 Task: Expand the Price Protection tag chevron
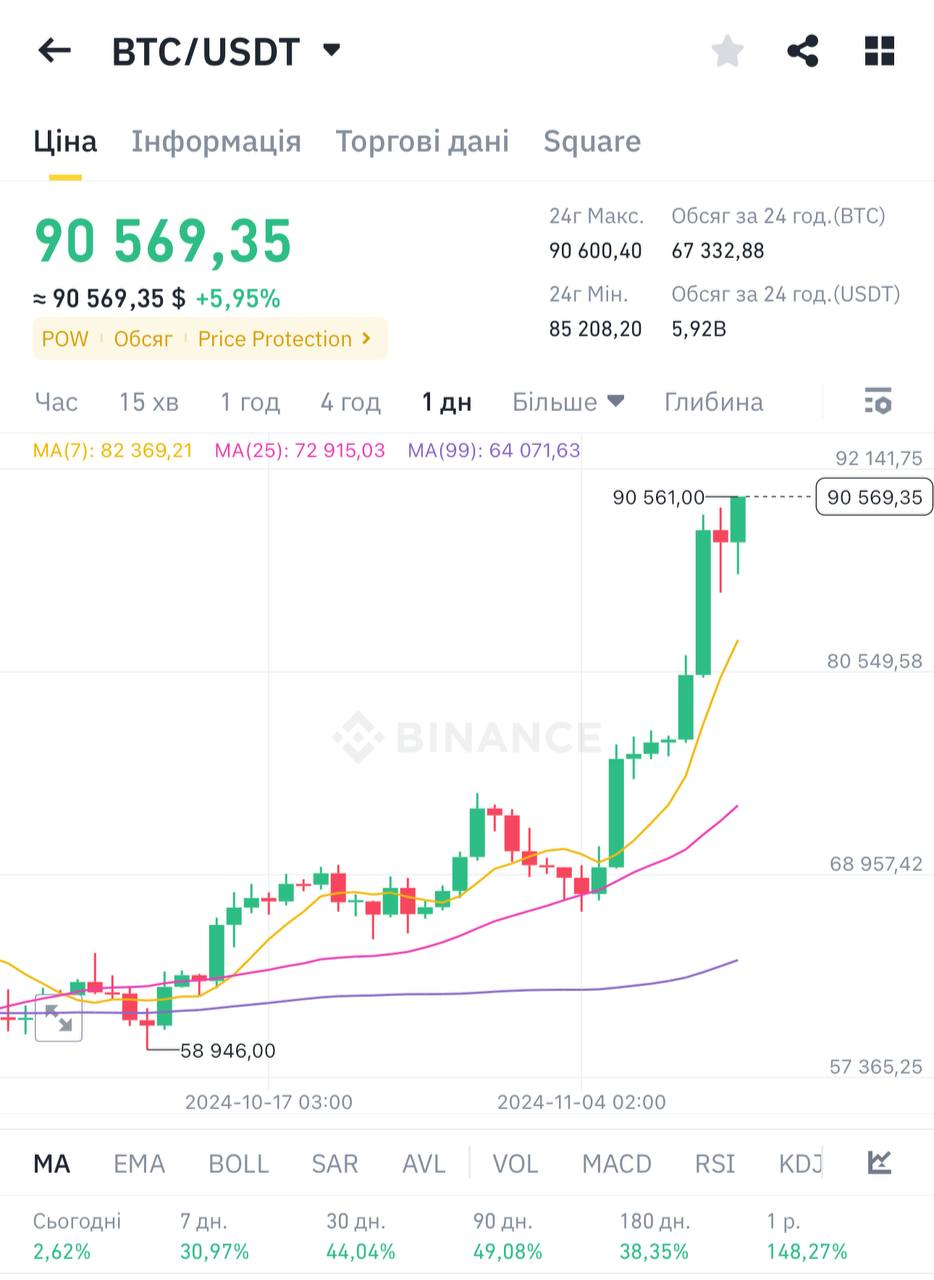[x=366, y=339]
